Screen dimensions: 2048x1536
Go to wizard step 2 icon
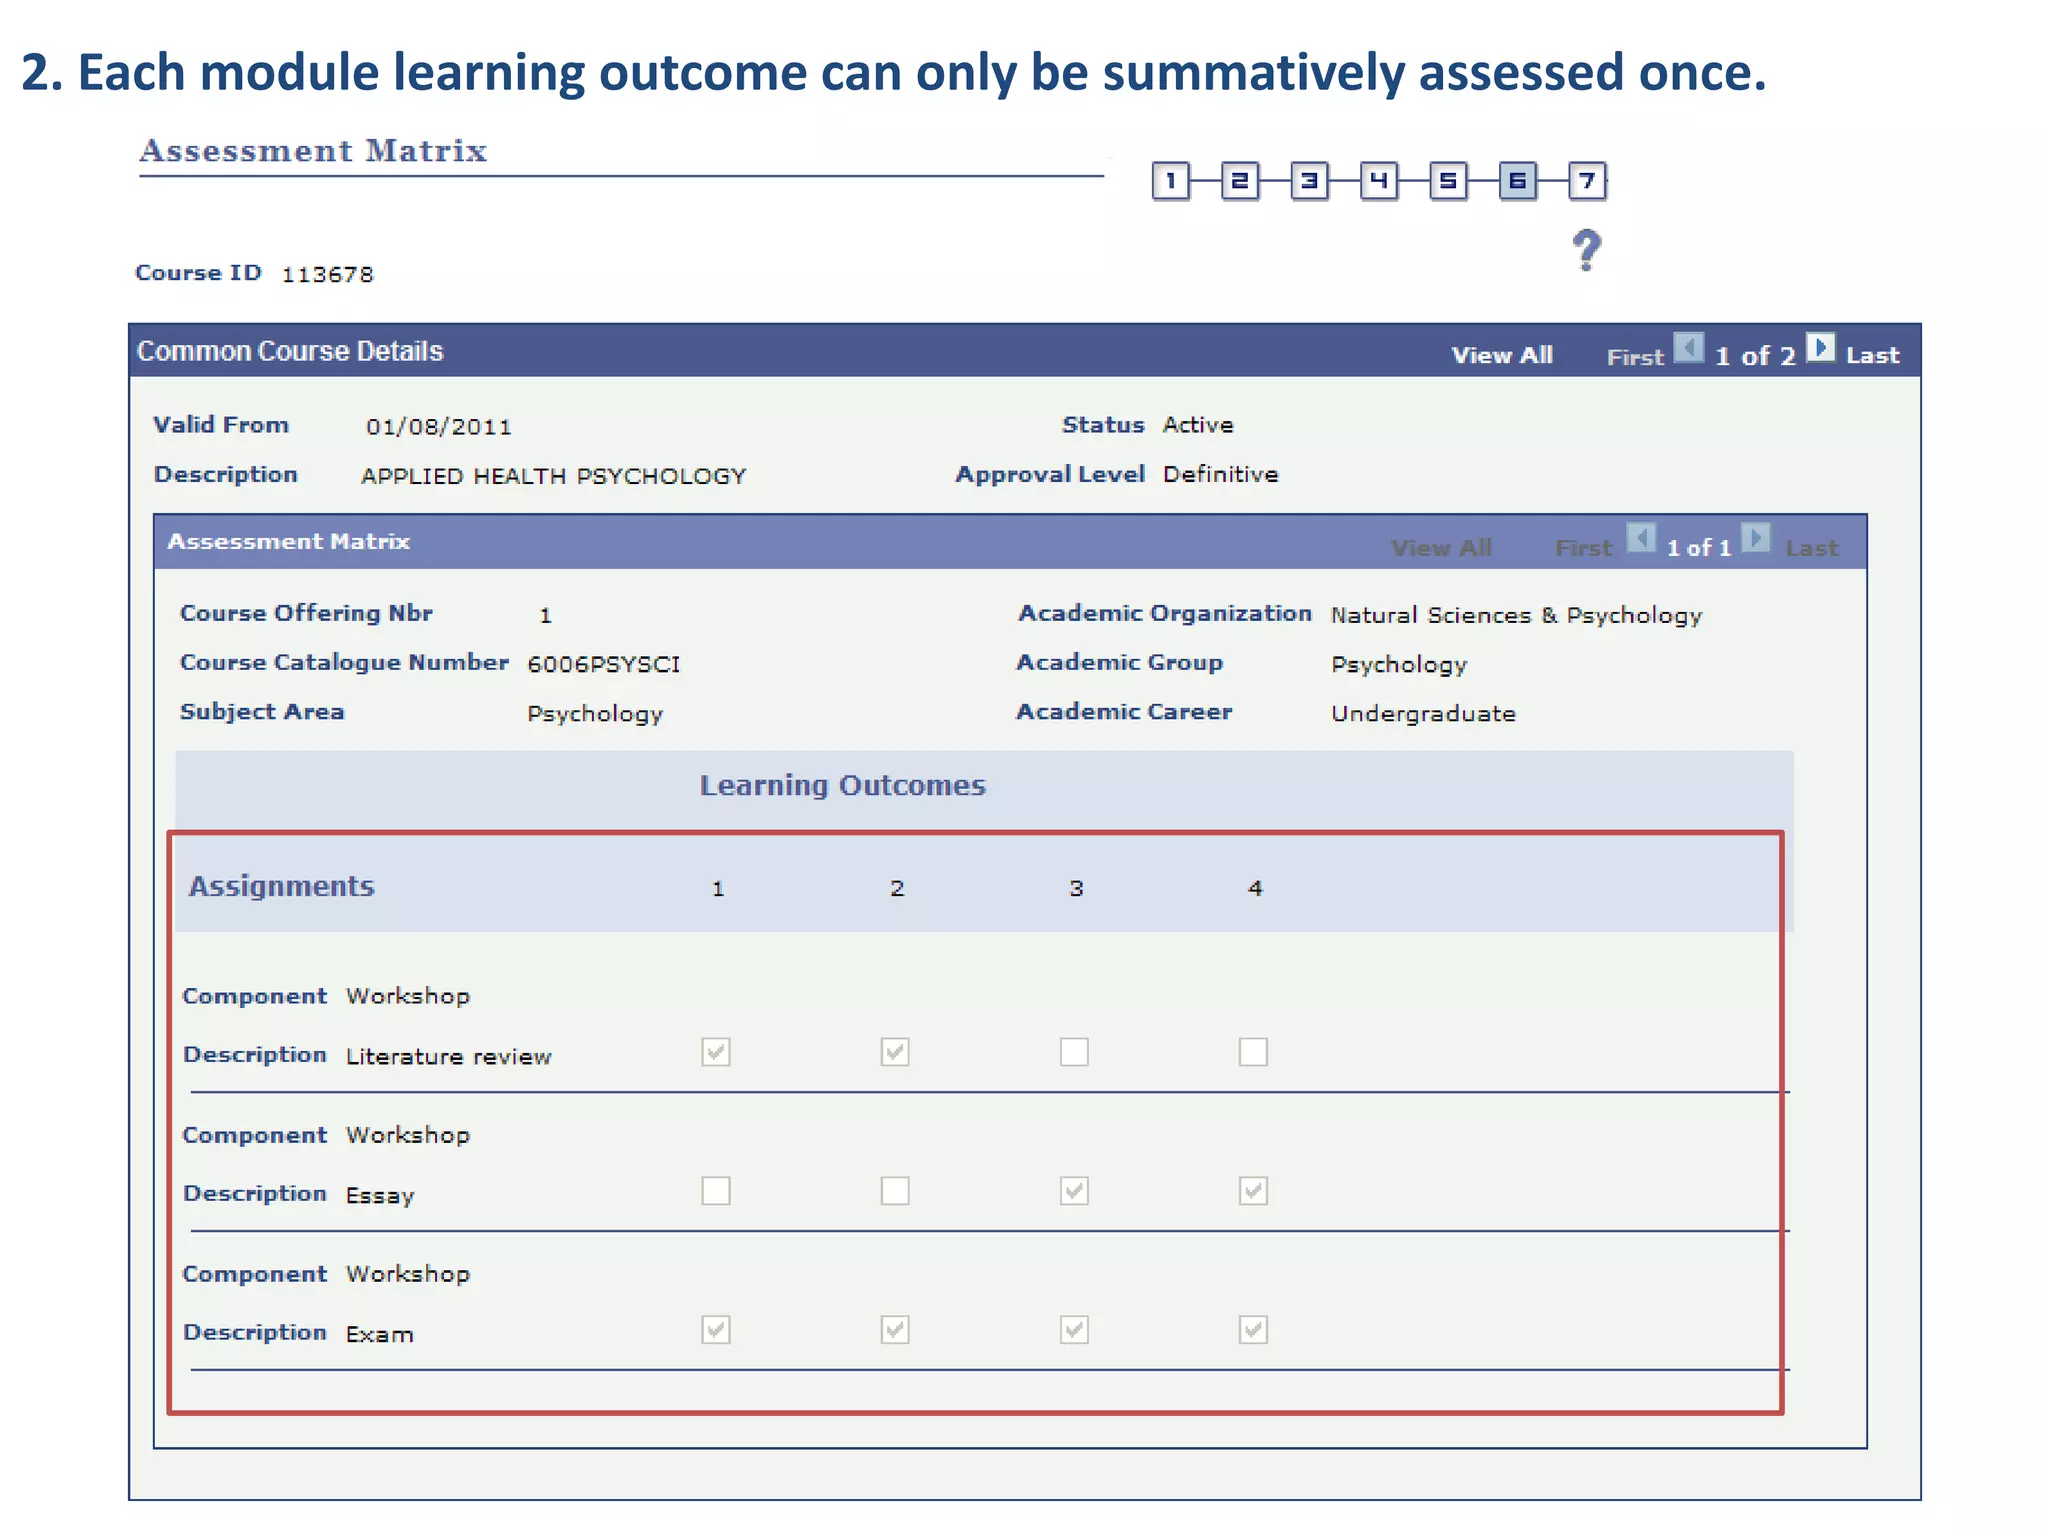1240,182
